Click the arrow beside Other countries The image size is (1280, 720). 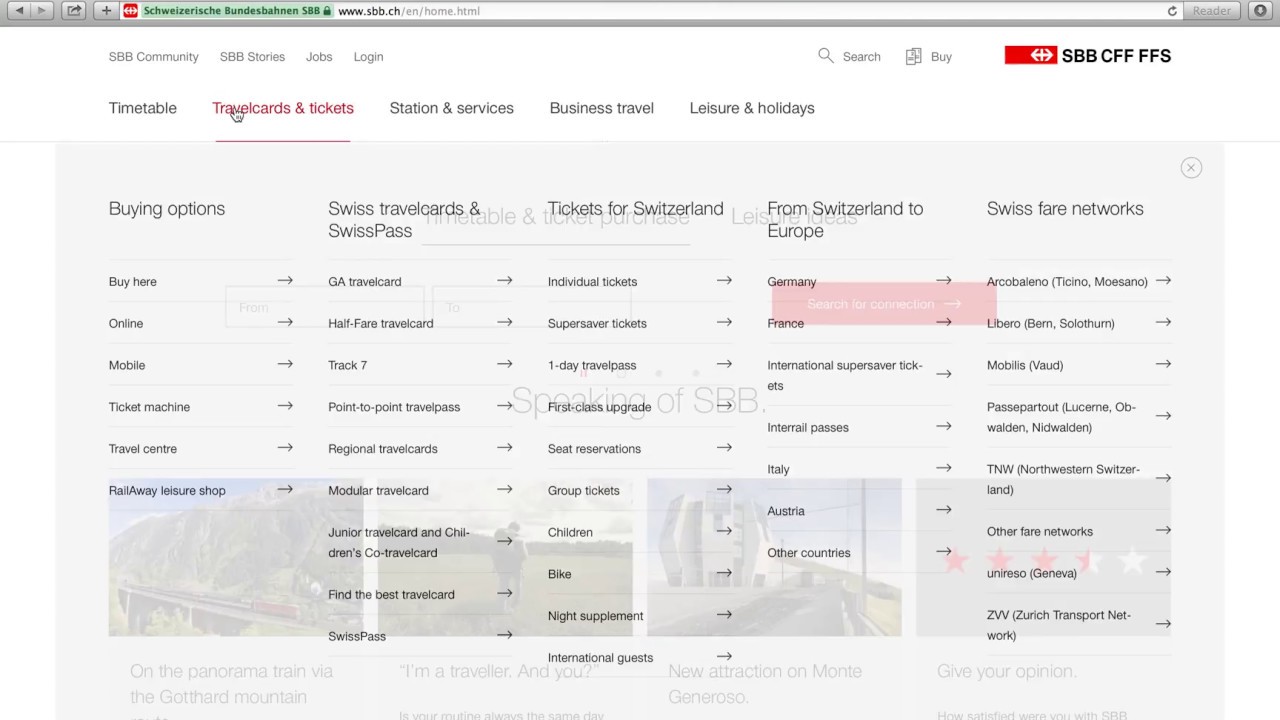(x=943, y=551)
